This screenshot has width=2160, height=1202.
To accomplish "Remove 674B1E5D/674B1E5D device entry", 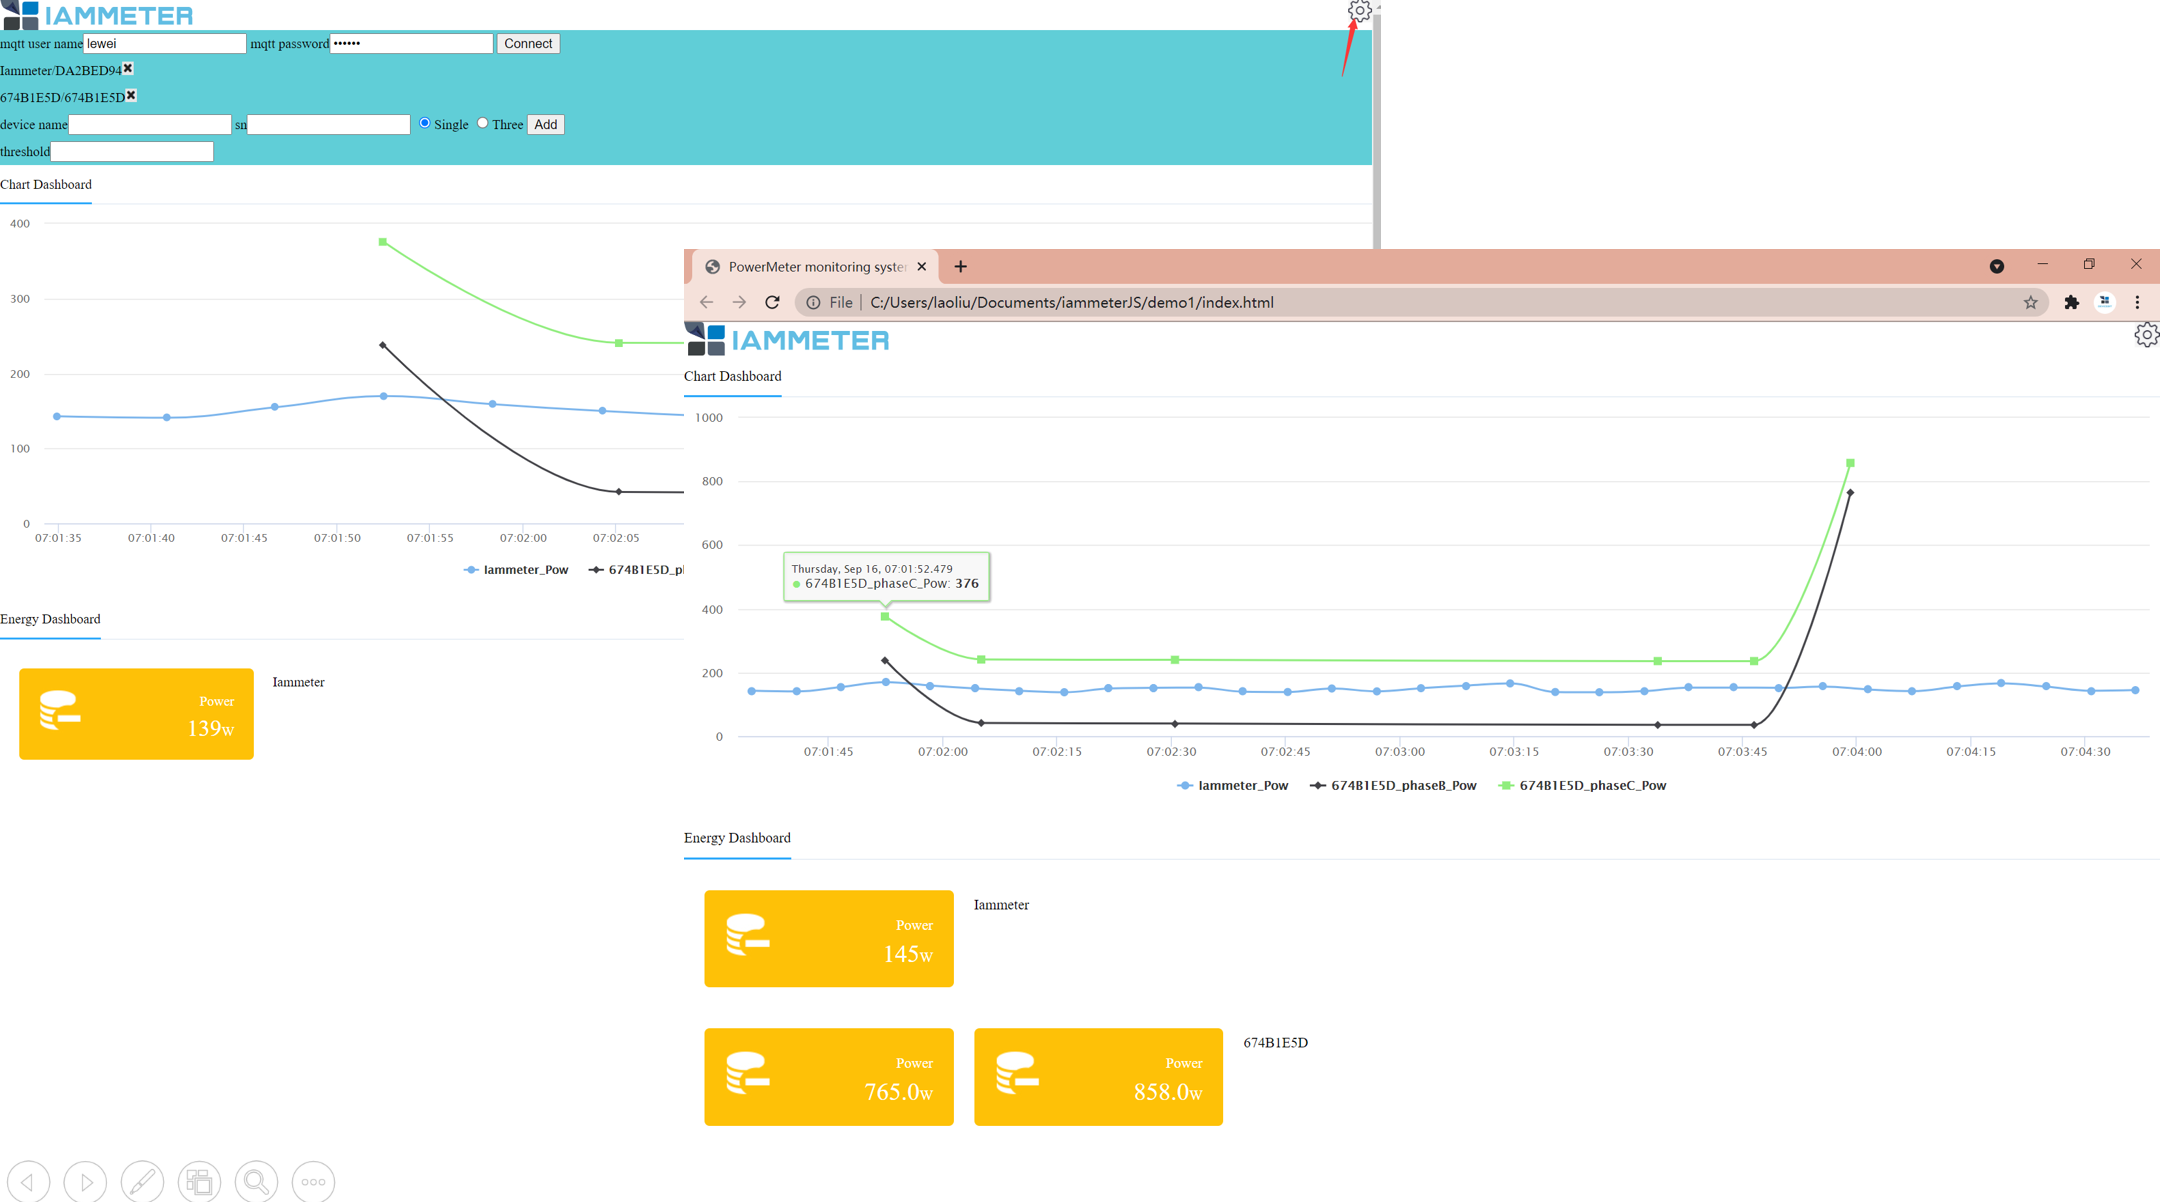I will pos(131,96).
